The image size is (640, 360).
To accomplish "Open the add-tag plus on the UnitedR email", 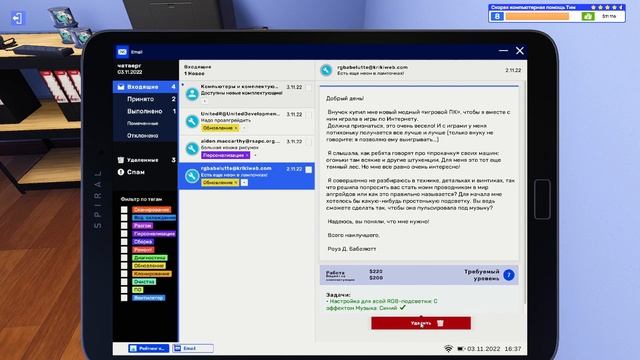I will [x=244, y=128].
